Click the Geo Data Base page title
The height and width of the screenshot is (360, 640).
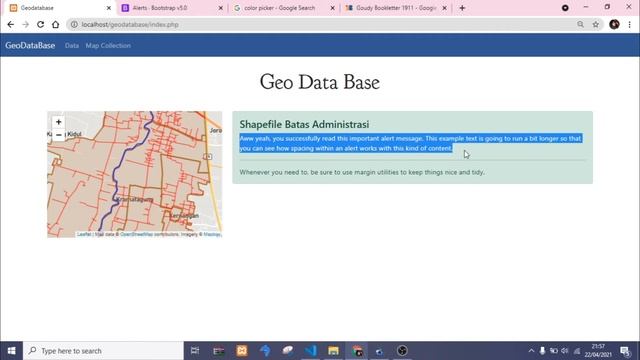coord(320,82)
